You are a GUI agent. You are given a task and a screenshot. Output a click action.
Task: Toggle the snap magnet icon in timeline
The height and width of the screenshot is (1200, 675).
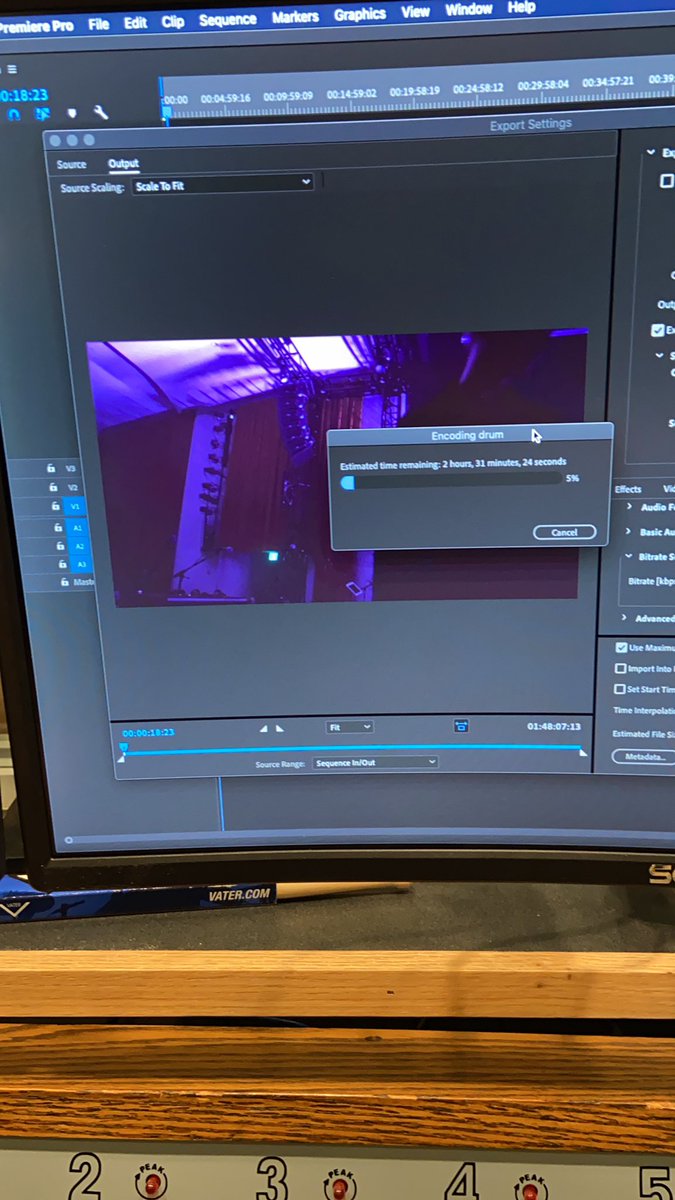[x=14, y=114]
